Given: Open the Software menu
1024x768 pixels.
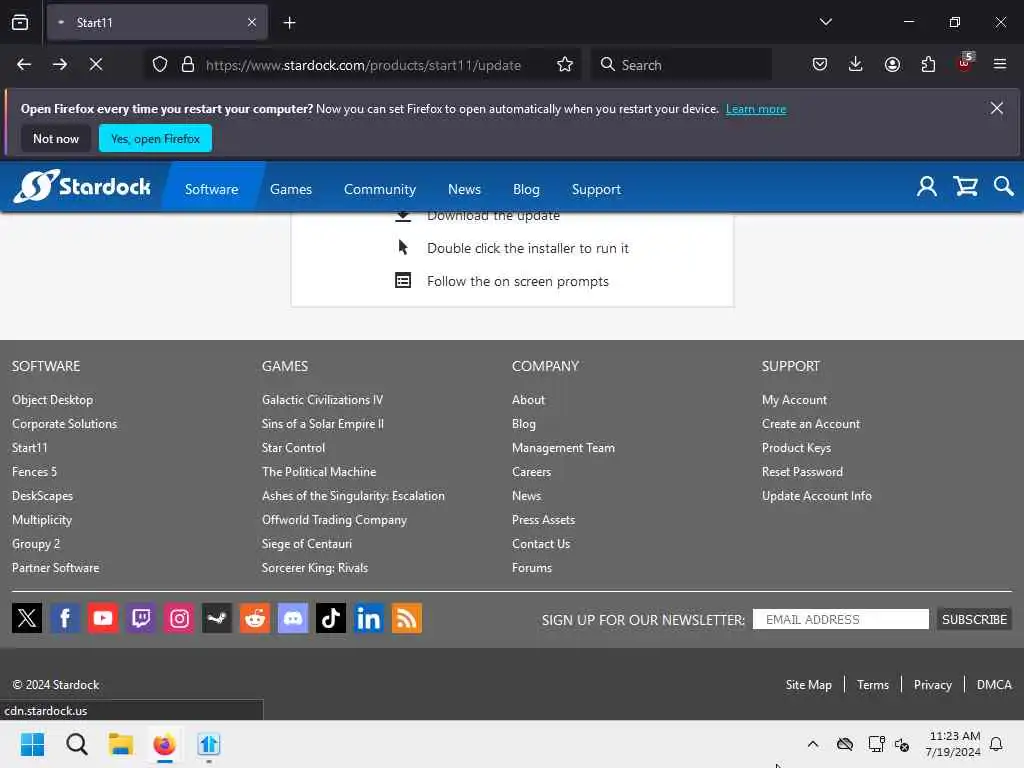Looking at the screenshot, I should pyautogui.click(x=212, y=189).
